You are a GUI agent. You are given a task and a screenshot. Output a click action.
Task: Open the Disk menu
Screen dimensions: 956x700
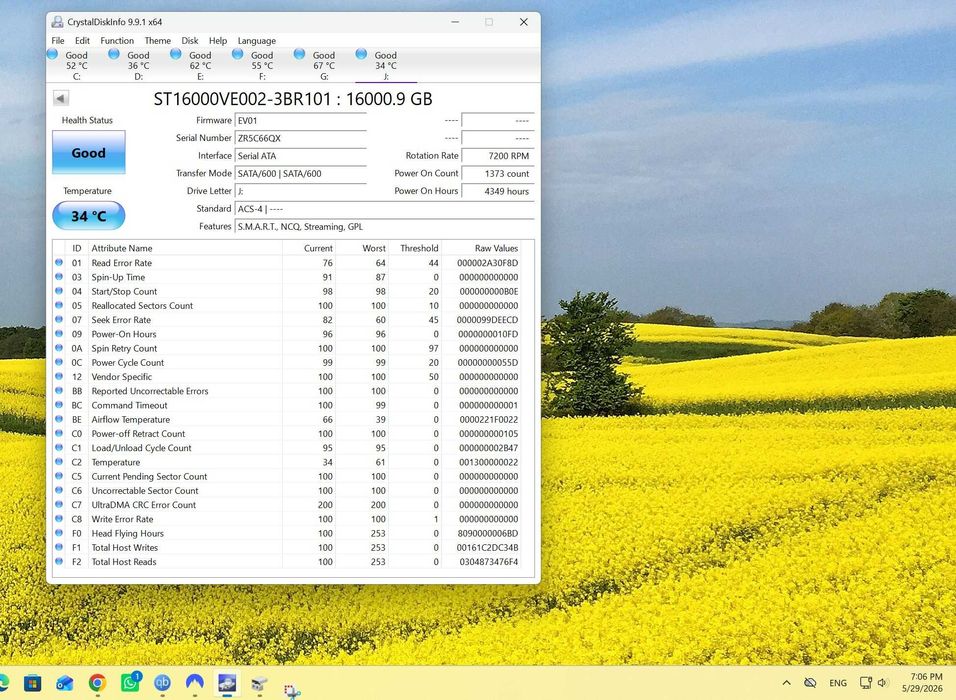[190, 40]
